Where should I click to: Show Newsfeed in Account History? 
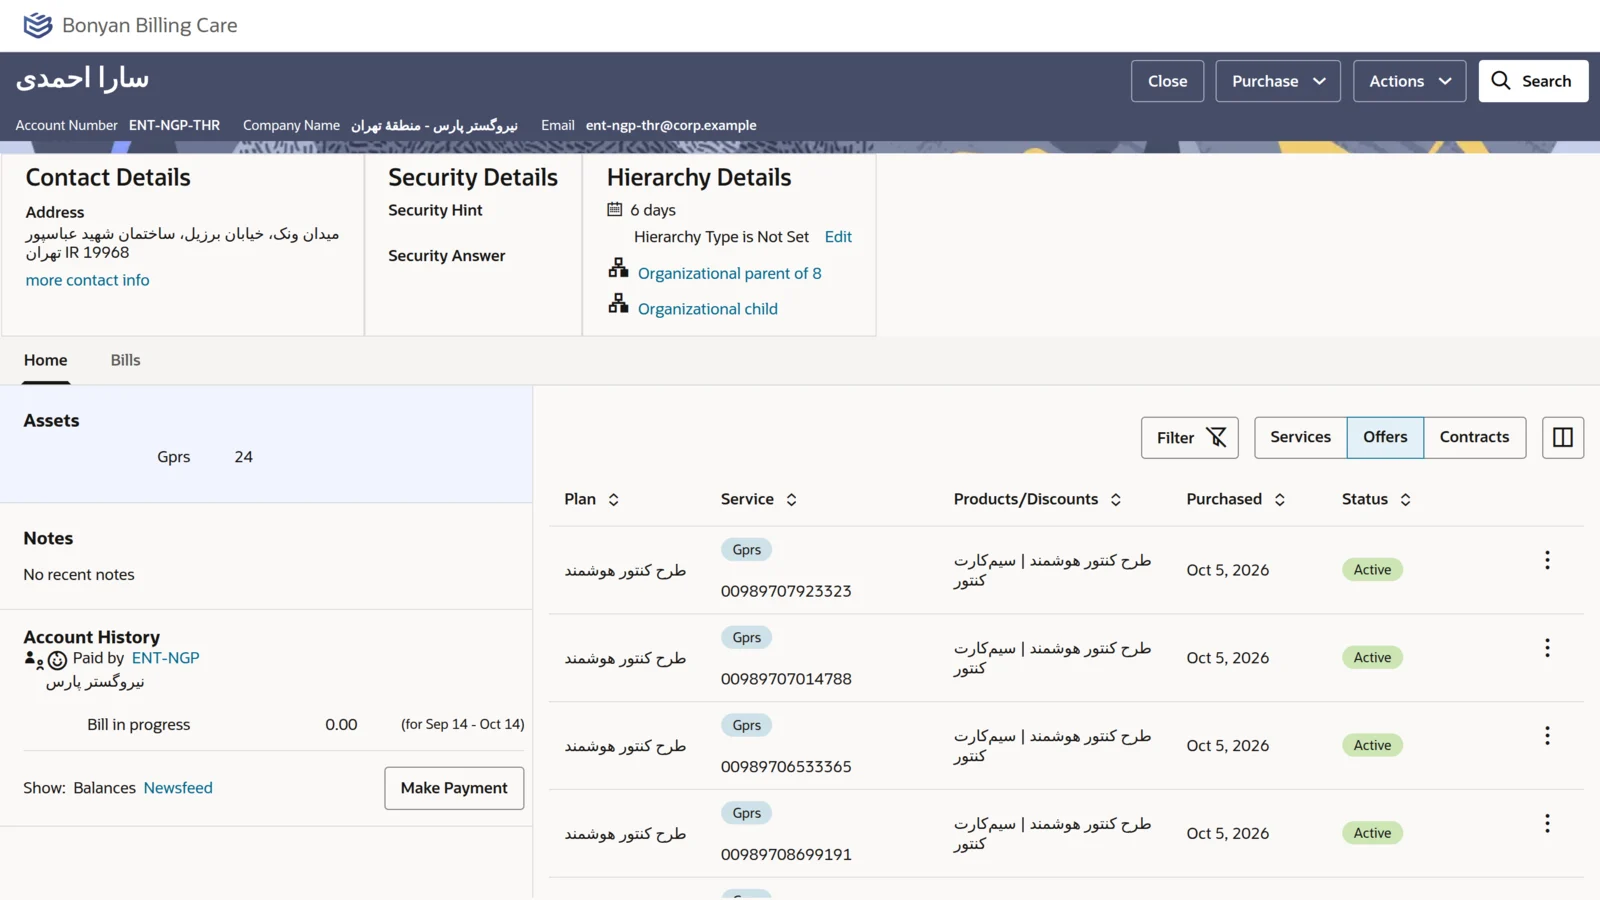pos(178,788)
